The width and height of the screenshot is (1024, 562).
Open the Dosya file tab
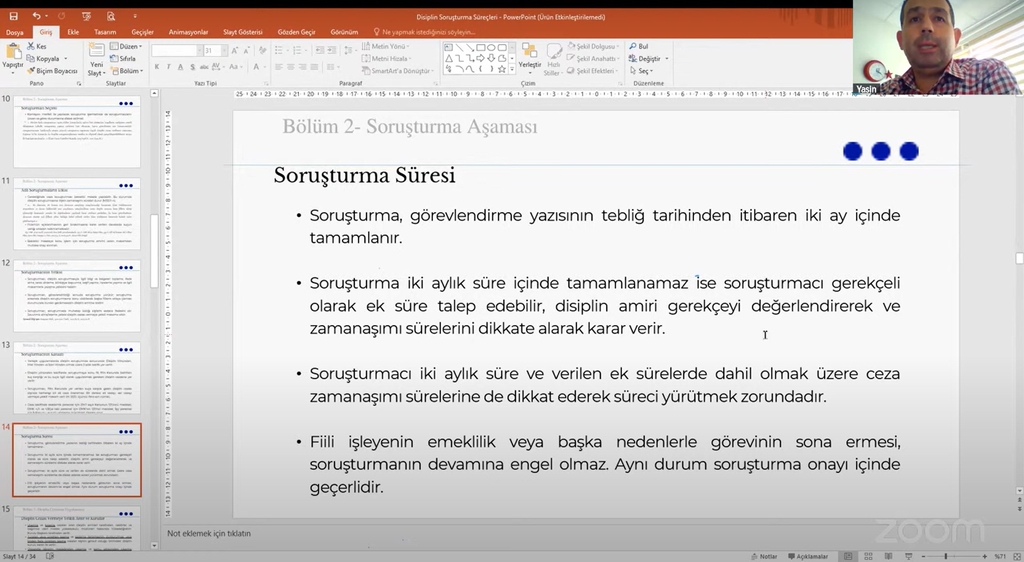point(14,32)
